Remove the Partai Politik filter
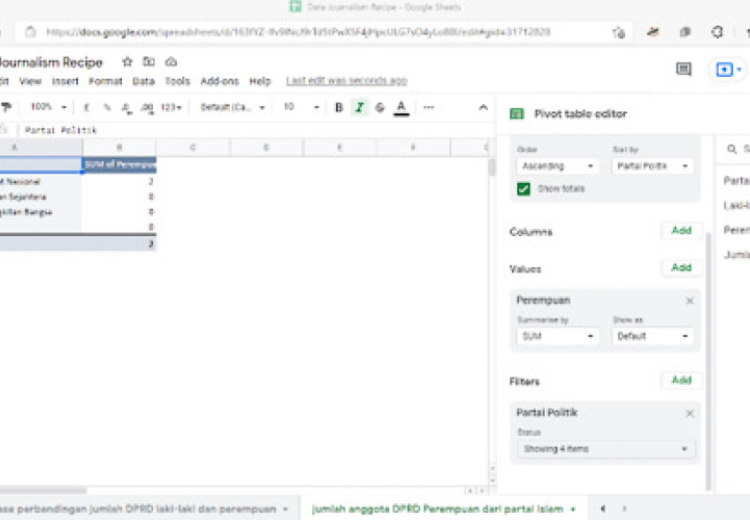This screenshot has height=520, width=750. (689, 413)
